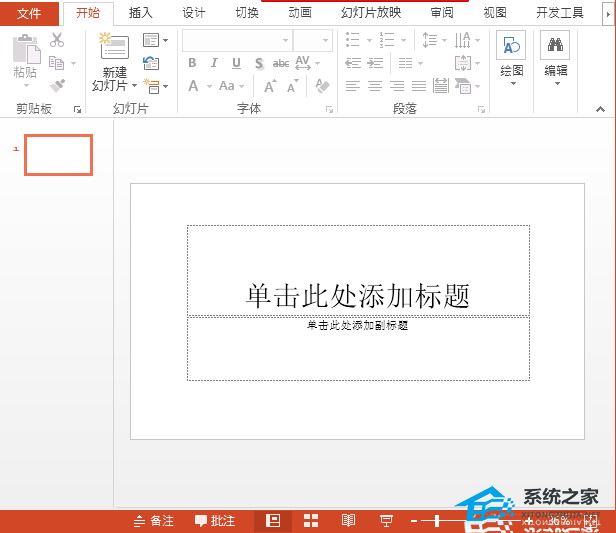This screenshot has height=533, width=616.
Task: Open the 幻灯片放映 ribbon tab
Action: pos(371,13)
